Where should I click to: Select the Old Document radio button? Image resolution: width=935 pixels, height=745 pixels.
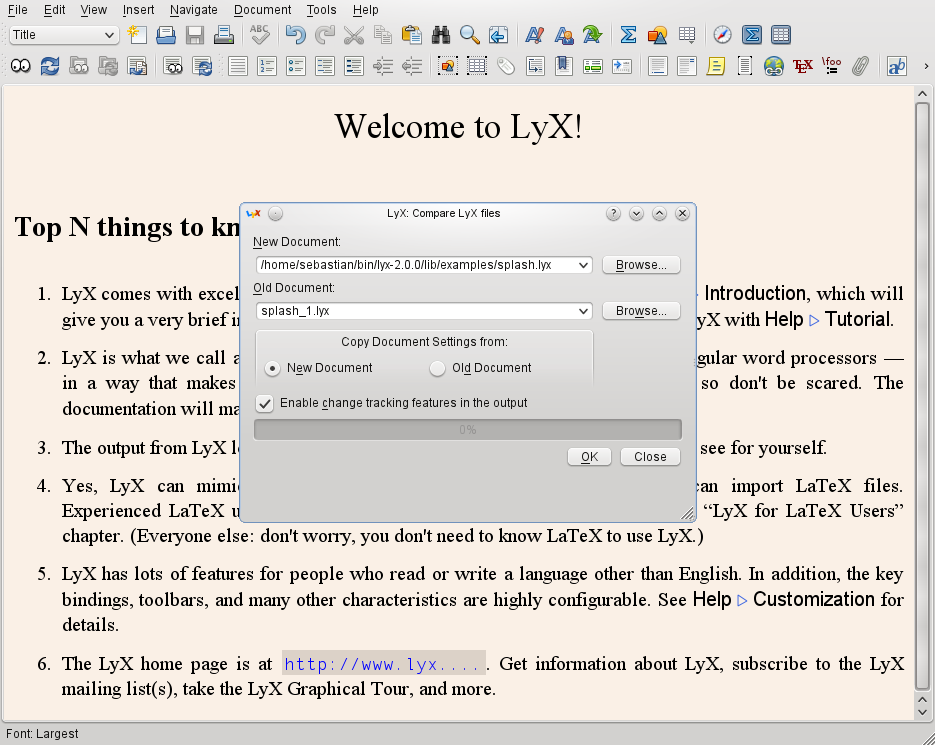pyautogui.click(x=437, y=369)
